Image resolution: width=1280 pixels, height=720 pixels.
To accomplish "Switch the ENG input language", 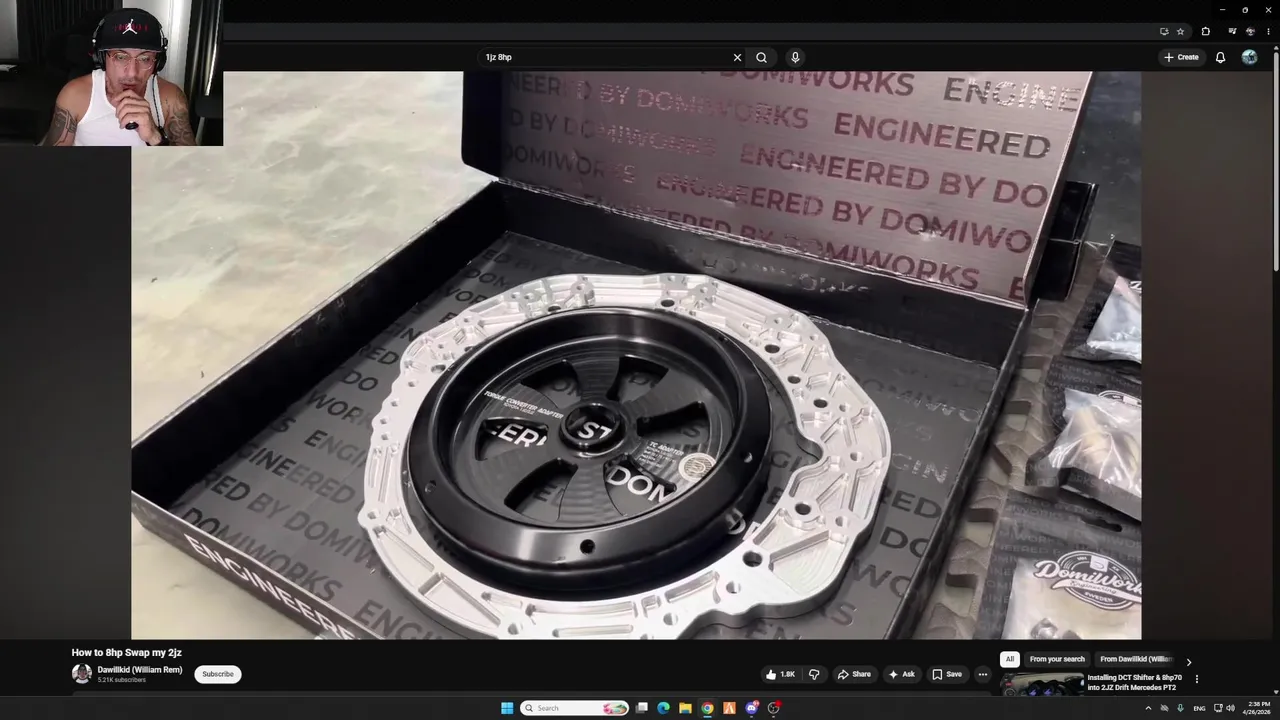I will pos(1199,708).
